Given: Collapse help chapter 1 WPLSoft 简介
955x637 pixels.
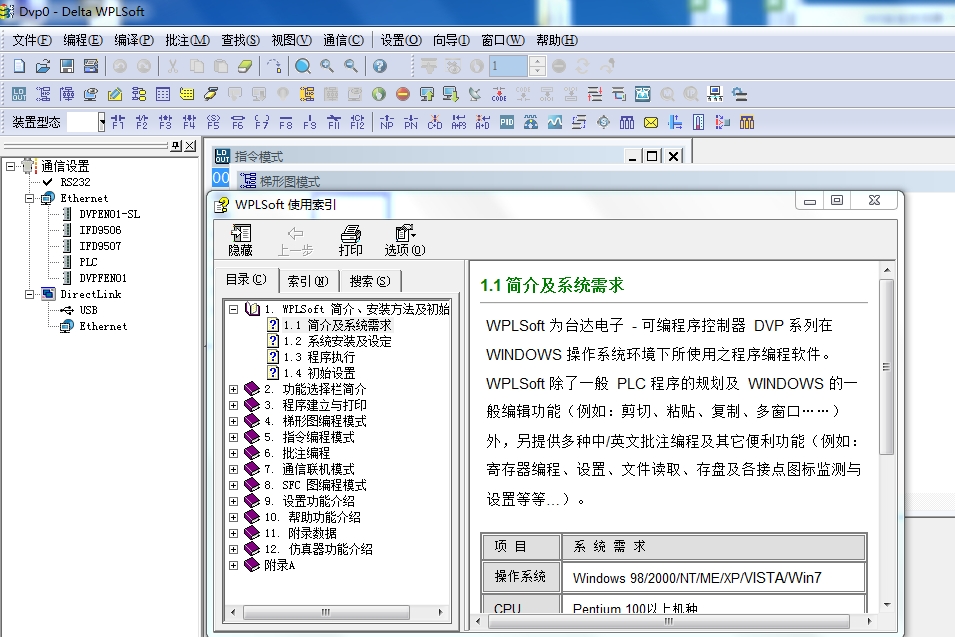Looking at the screenshot, I should [x=233, y=309].
